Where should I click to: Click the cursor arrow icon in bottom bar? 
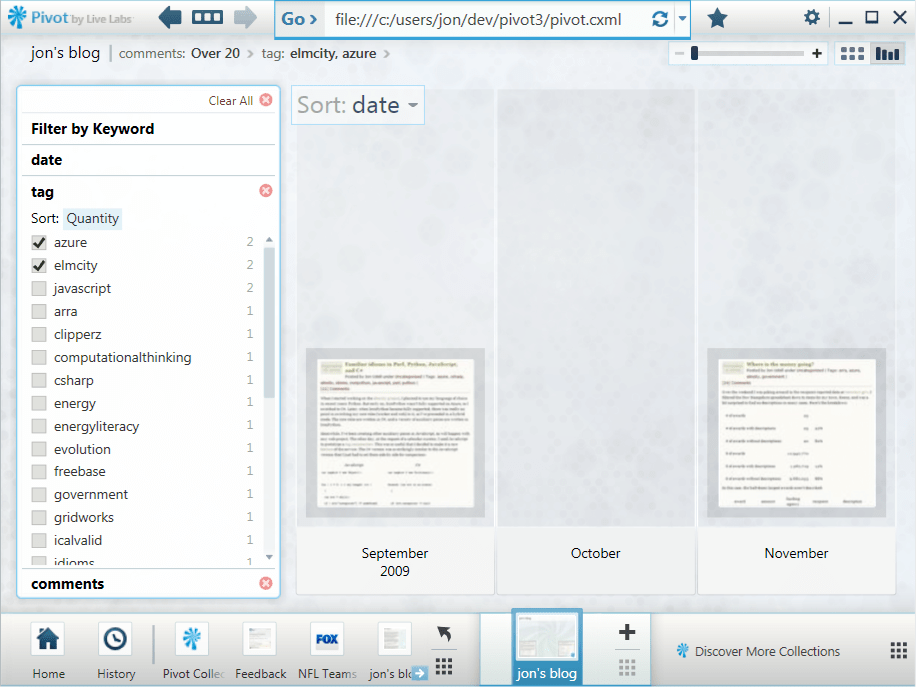[444, 633]
